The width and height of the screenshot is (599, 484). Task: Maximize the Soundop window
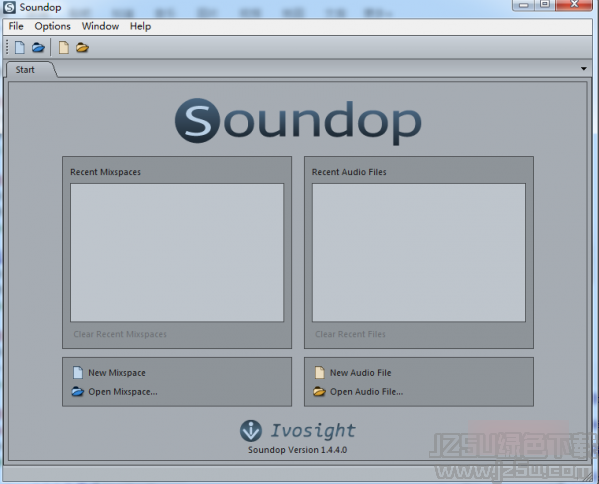(545, 5)
